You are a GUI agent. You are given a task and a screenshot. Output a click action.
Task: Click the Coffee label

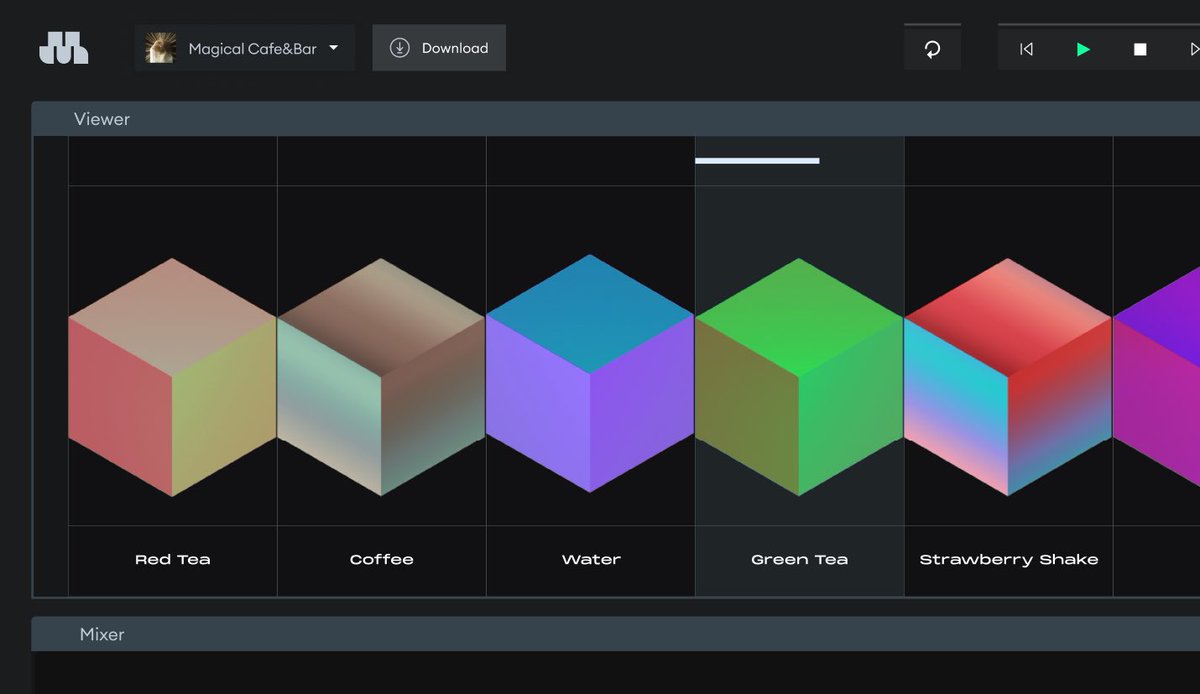tap(382, 560)
